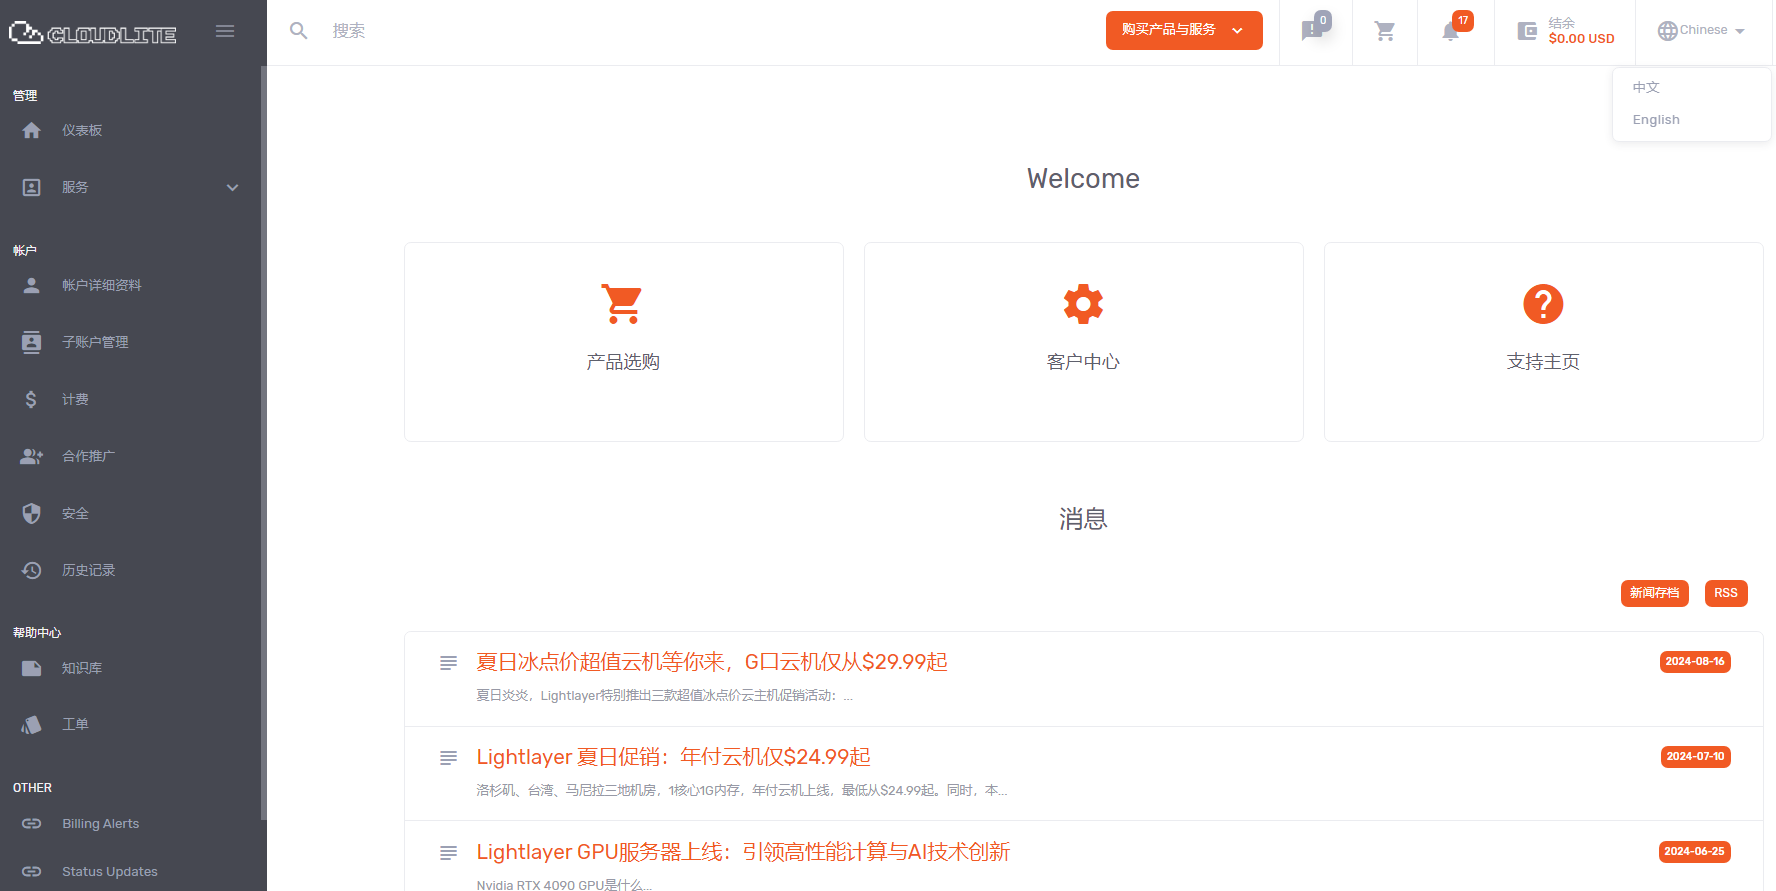Click the 新闻存档 button
The image size is (1776, 891).
(x=1654, y=593)
